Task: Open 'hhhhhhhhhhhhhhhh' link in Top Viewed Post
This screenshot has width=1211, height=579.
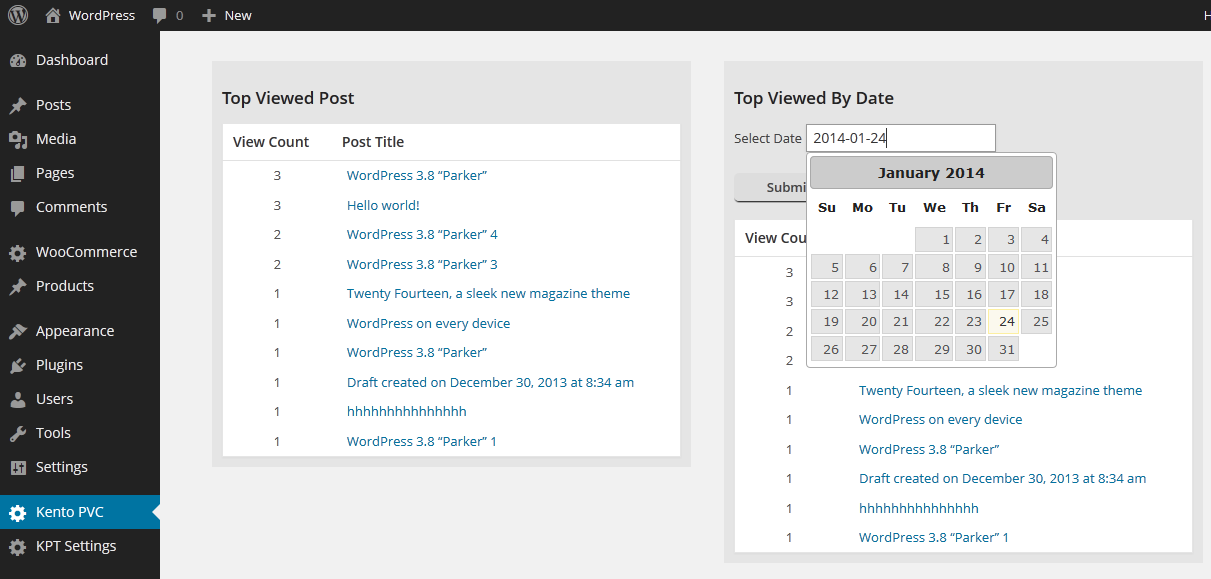Action: pyautogui.click(x=407, y=412)
